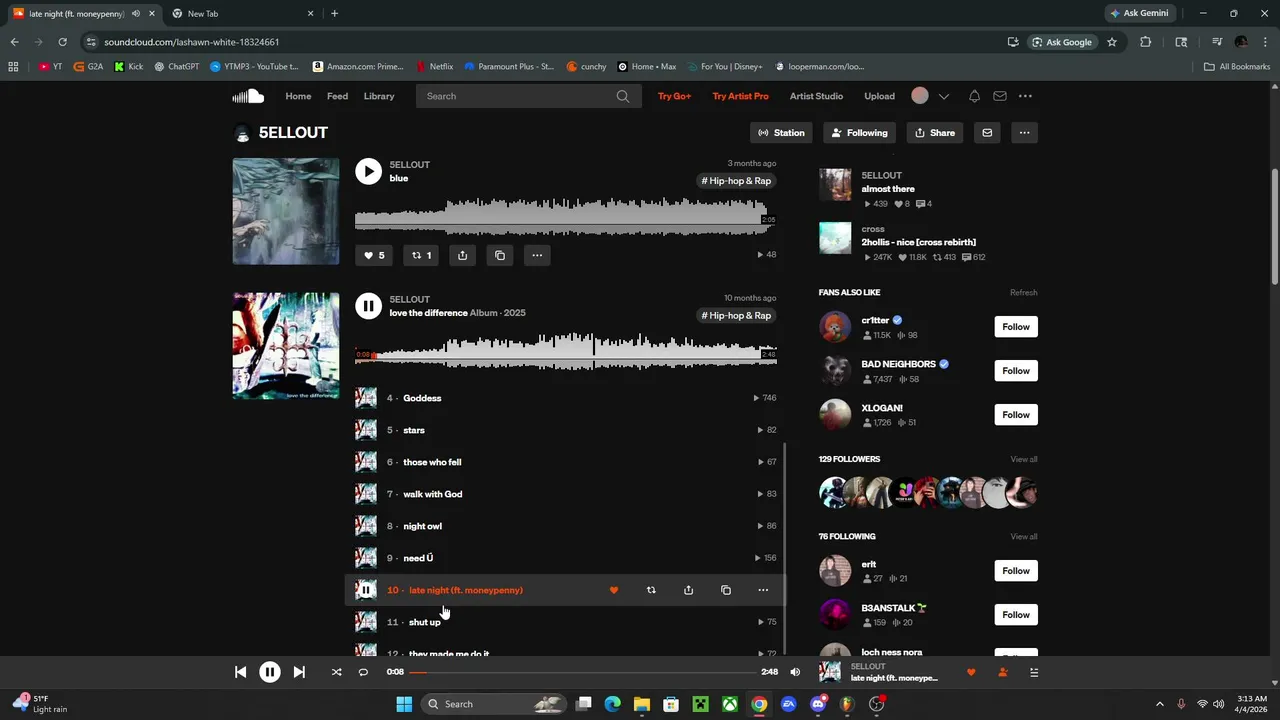Open blue track cover art
Image resolution: width=1280 pixels, height=720 pixels.
tap(286, 211)
